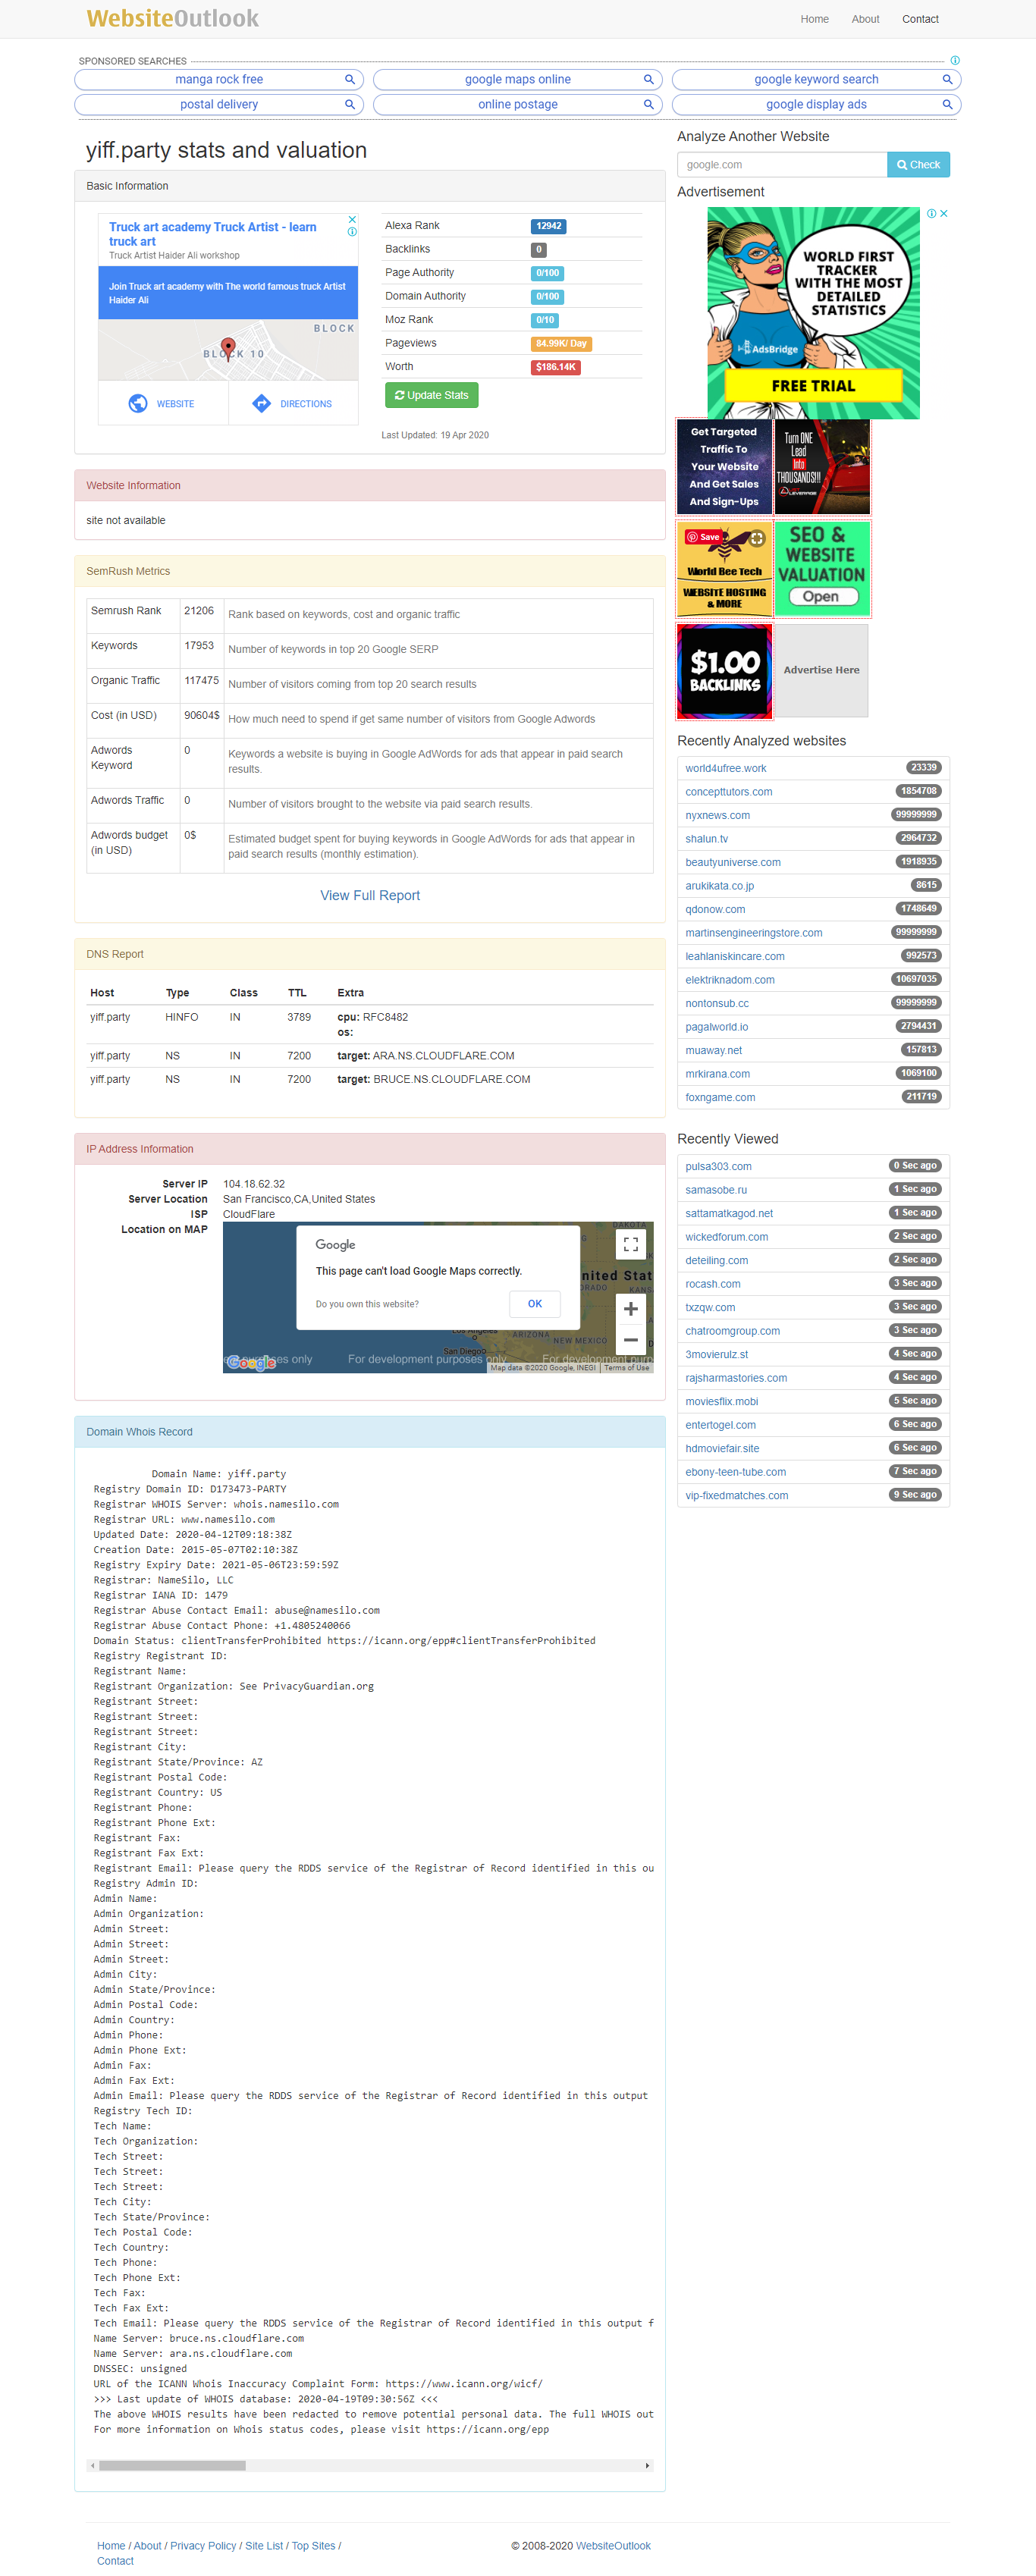The image size is (1036, 2576).
Task: Click whois scrollbar left arrow
Action: (x=93, y=2465)
